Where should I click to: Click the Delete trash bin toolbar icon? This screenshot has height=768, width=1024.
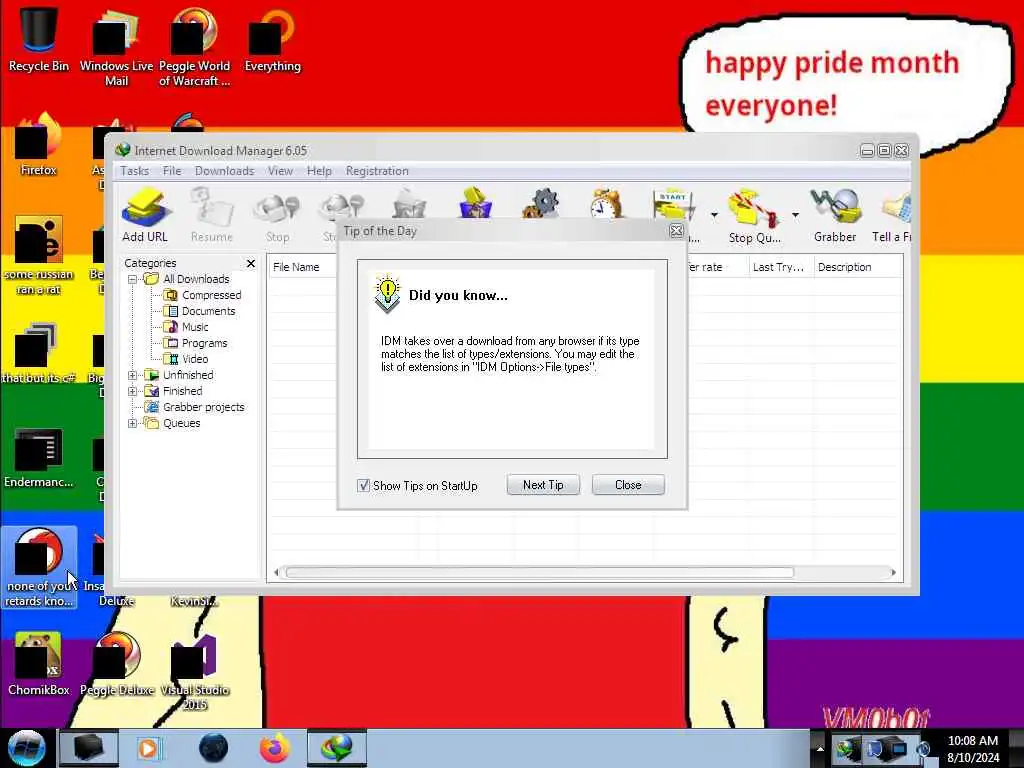pyautogui.click(x=409, y=203)
